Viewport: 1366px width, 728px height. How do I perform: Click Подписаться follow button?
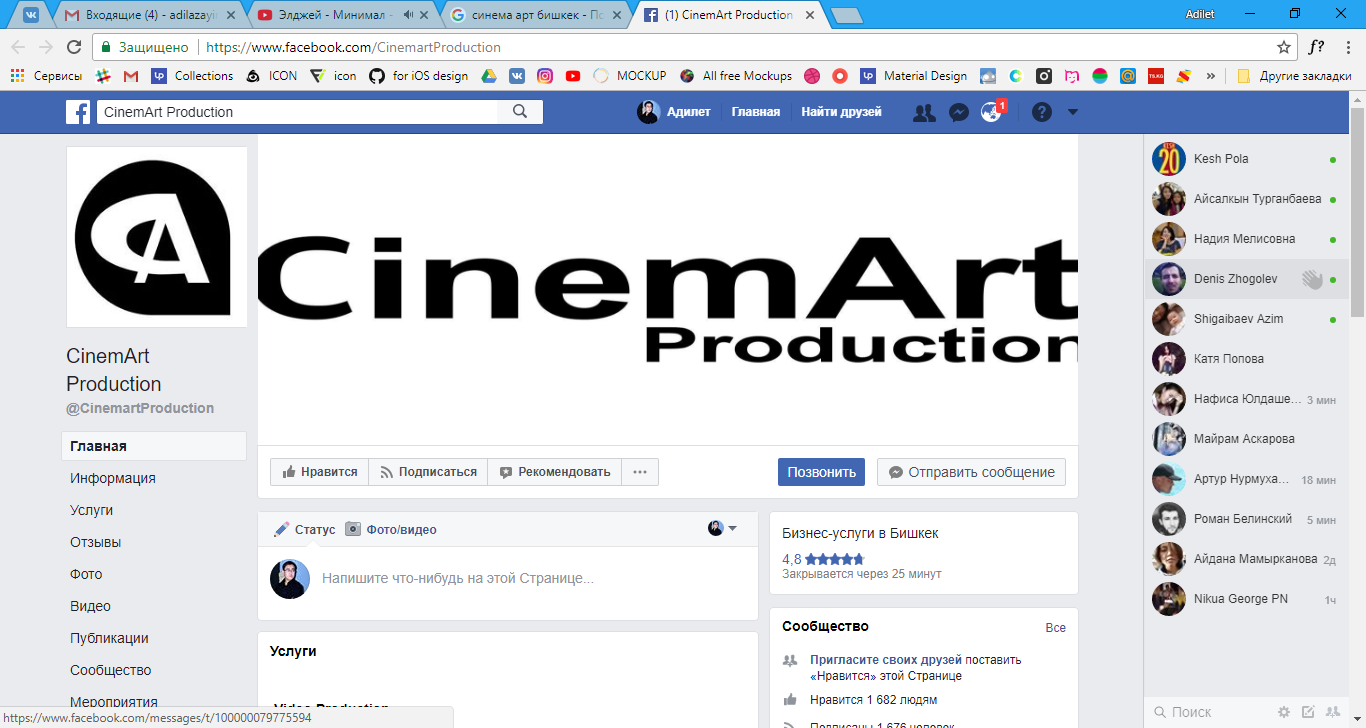click(x=428, y=472)
